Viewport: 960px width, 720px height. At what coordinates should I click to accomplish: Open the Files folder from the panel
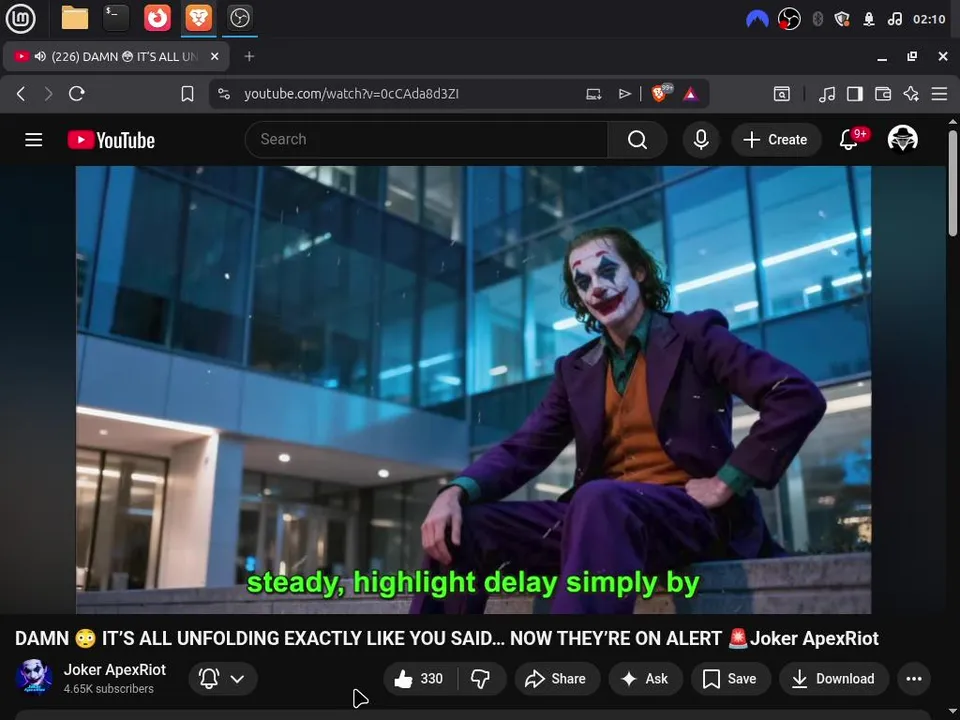tap(75, 18)
